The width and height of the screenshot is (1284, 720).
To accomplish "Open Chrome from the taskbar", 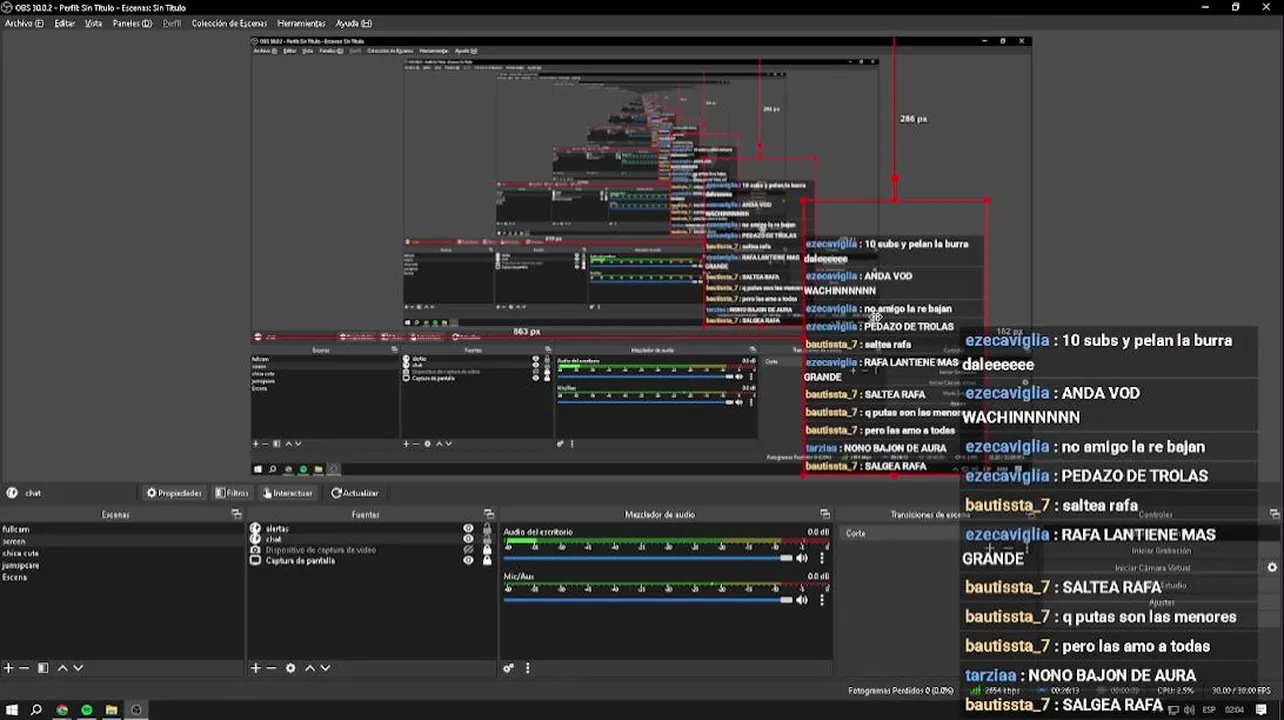I will click(x=62, y=710).
